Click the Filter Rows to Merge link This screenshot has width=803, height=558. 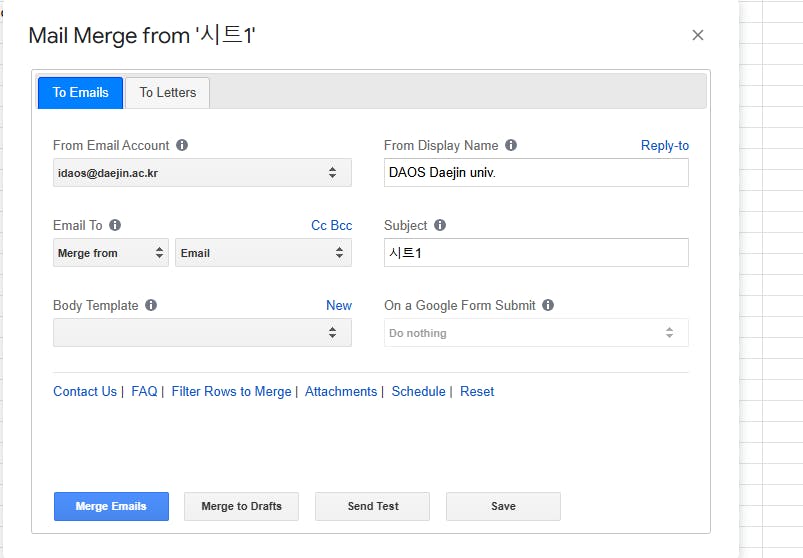[x=231, y=391]
